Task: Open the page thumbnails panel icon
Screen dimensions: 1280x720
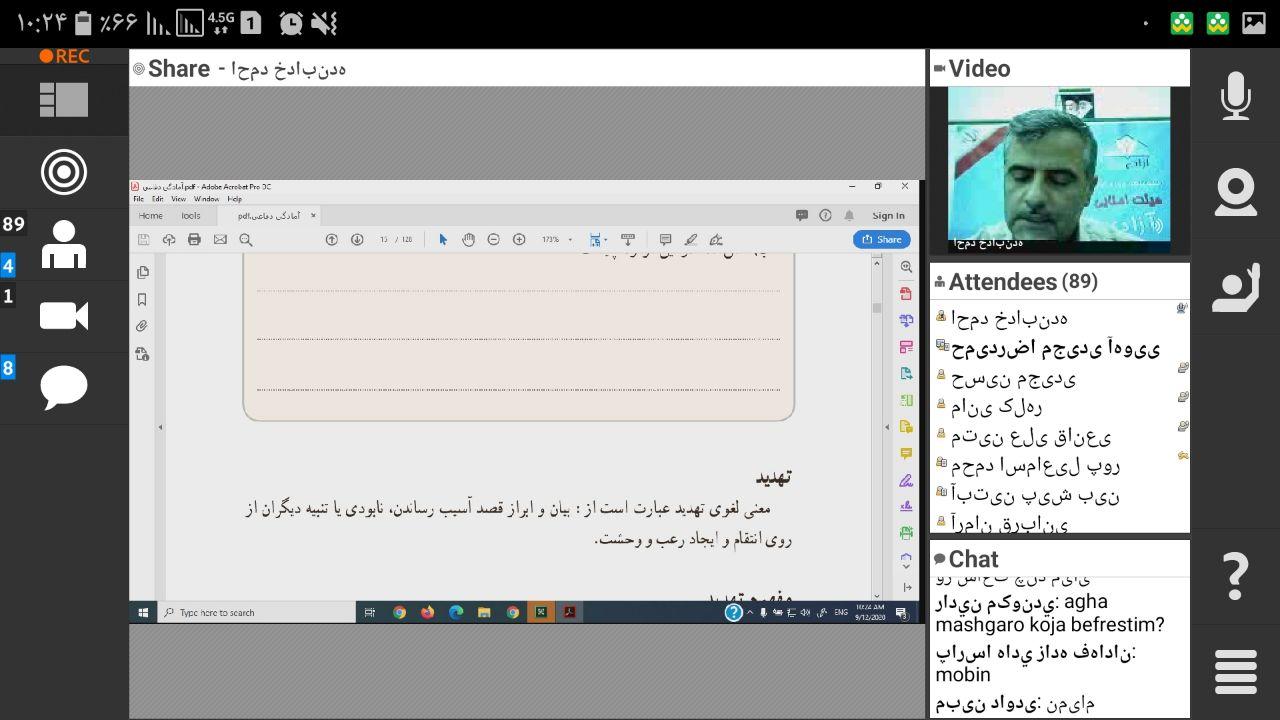Action: (x=143, y=272)
